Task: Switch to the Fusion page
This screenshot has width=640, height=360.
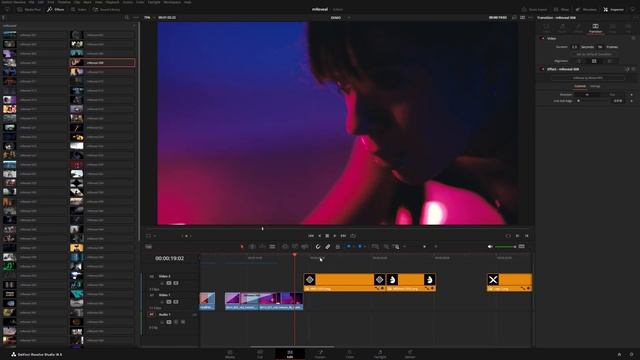Action: click(320, 354)
